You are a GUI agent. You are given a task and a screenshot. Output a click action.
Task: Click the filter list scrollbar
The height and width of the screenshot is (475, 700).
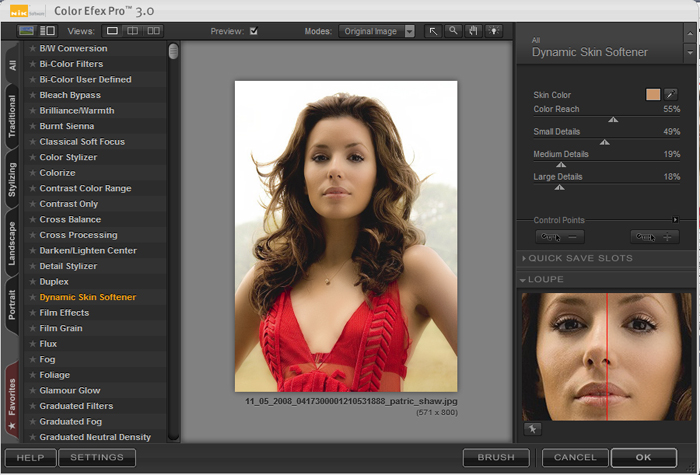coord(174,52)
